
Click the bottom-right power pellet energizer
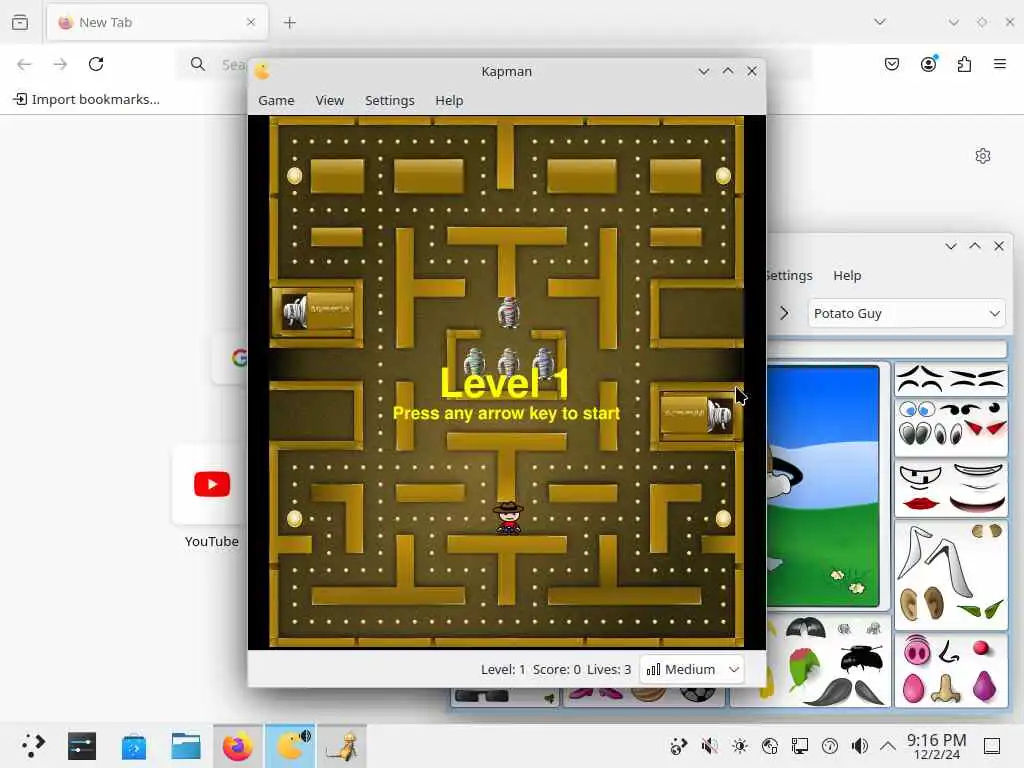723,519
